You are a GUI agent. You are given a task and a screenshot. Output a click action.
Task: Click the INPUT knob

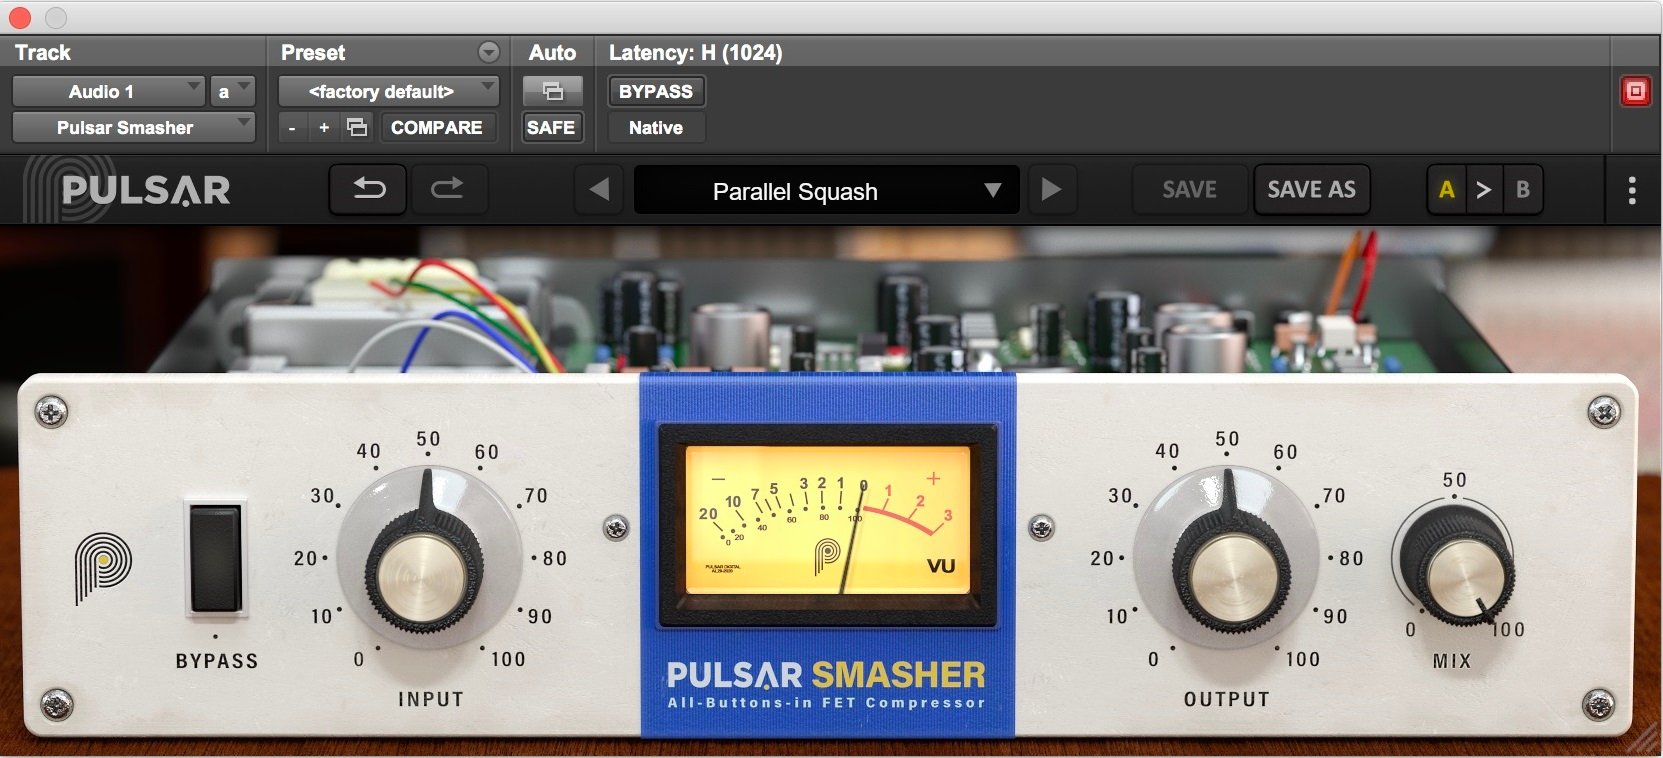(424, 570)
